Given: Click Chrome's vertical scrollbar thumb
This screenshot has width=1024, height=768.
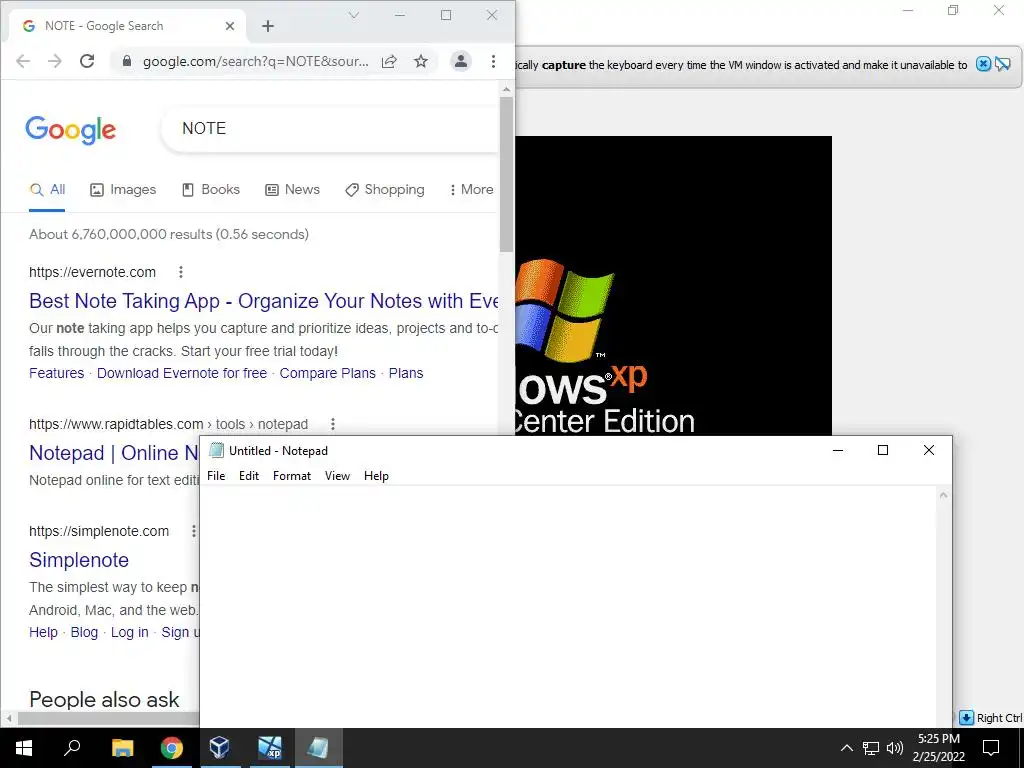Looking at the screenshot, I should click(x=506, y=174).
